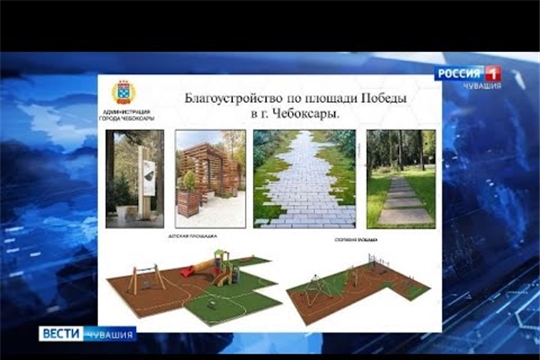
Task: Click the children's playground render
Action: point(195,287)
